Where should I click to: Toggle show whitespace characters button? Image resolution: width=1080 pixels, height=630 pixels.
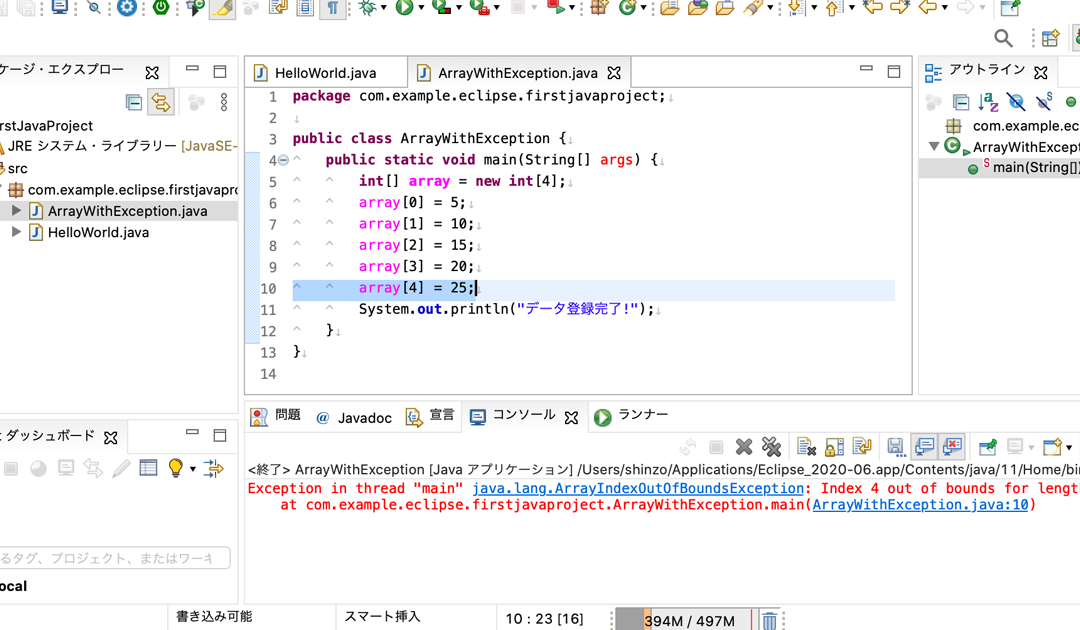[x=333, y=8]
